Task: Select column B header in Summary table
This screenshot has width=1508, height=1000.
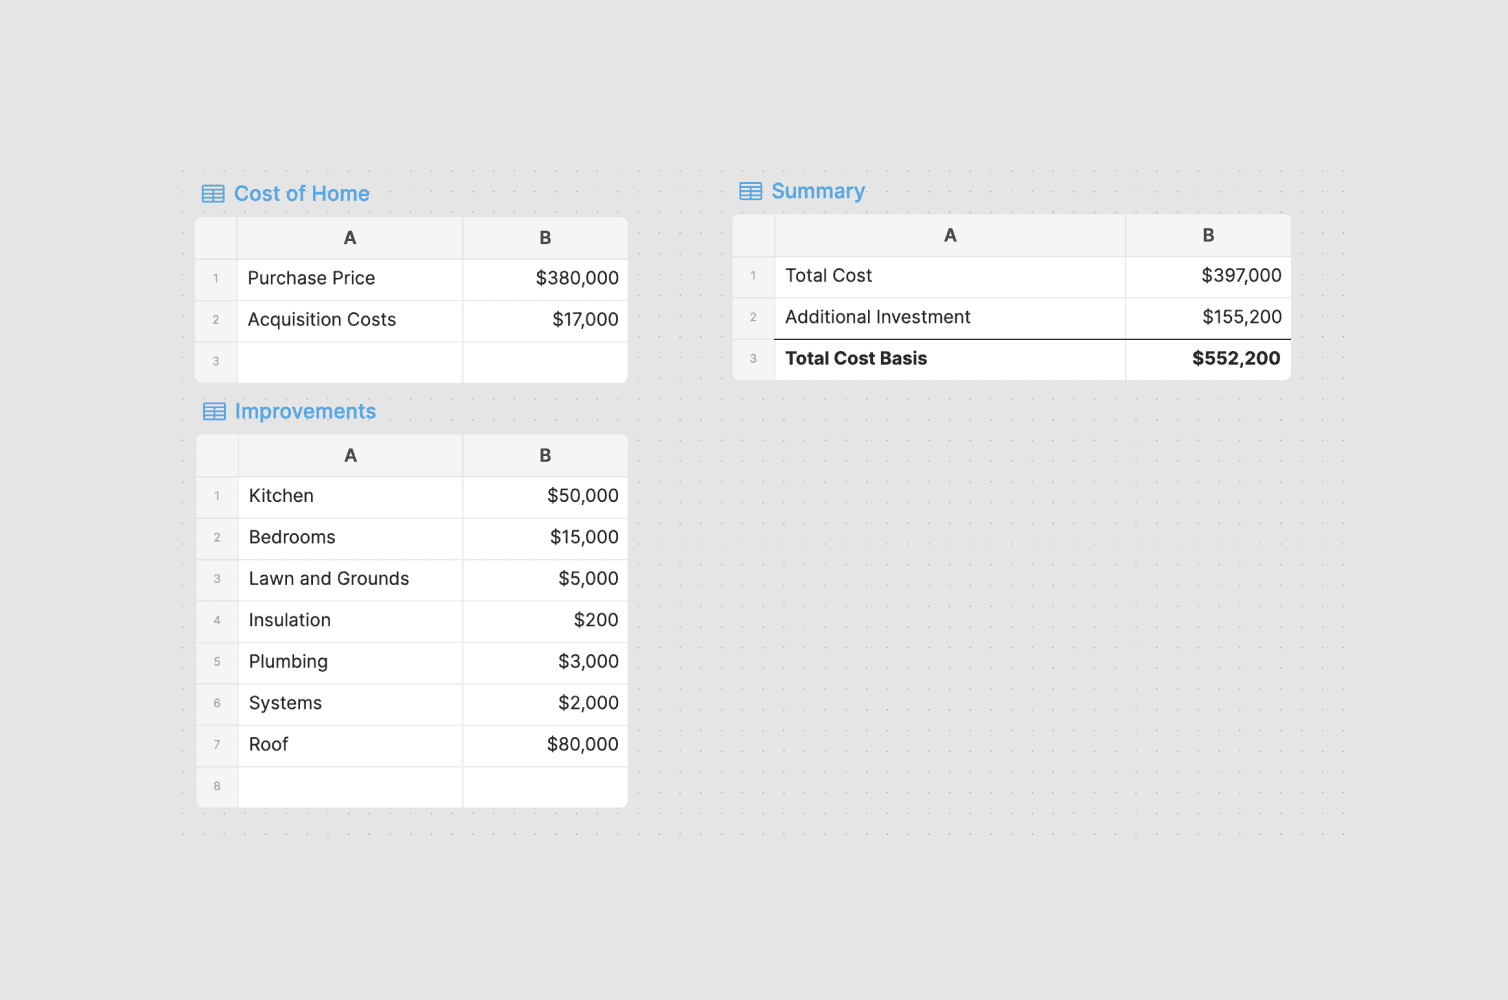Action: tap(1208, 236)
